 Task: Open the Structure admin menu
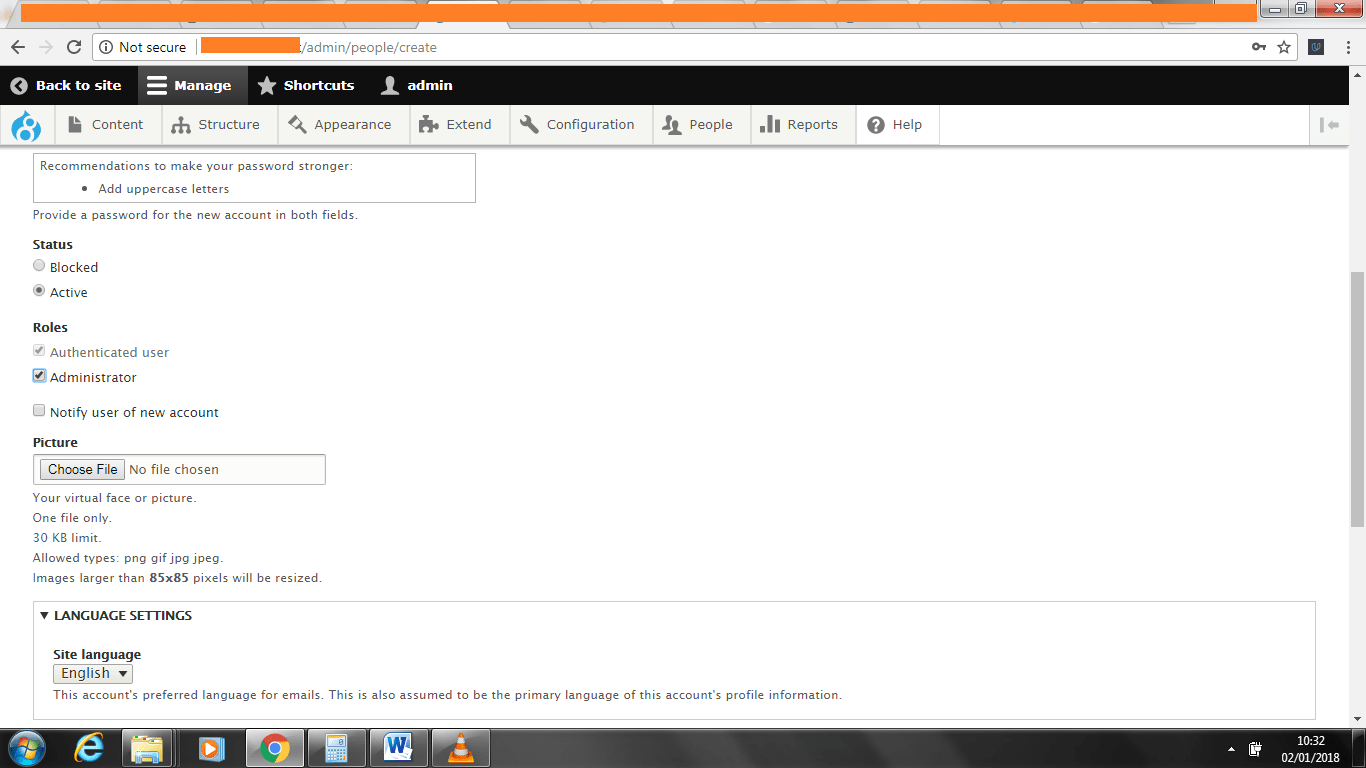tap(216, 125)
